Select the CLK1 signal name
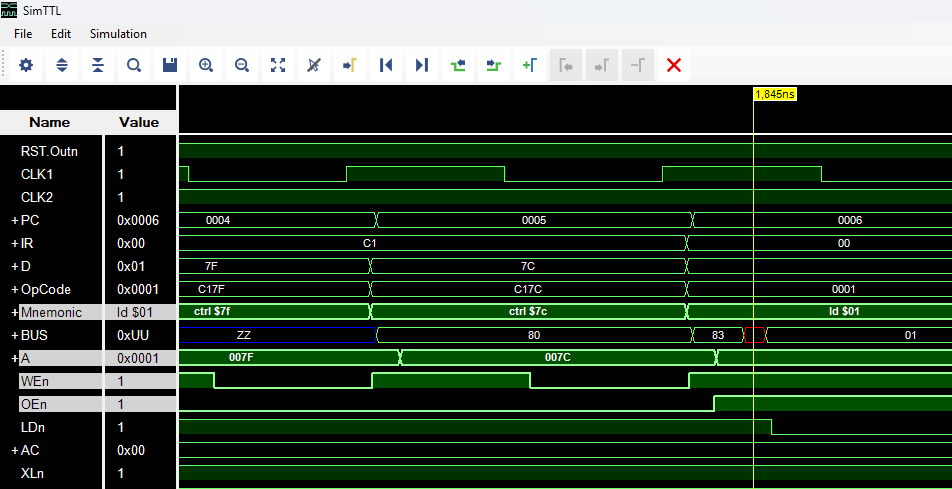This screenshot has width=952, height=489. click(x=38, y=174)
